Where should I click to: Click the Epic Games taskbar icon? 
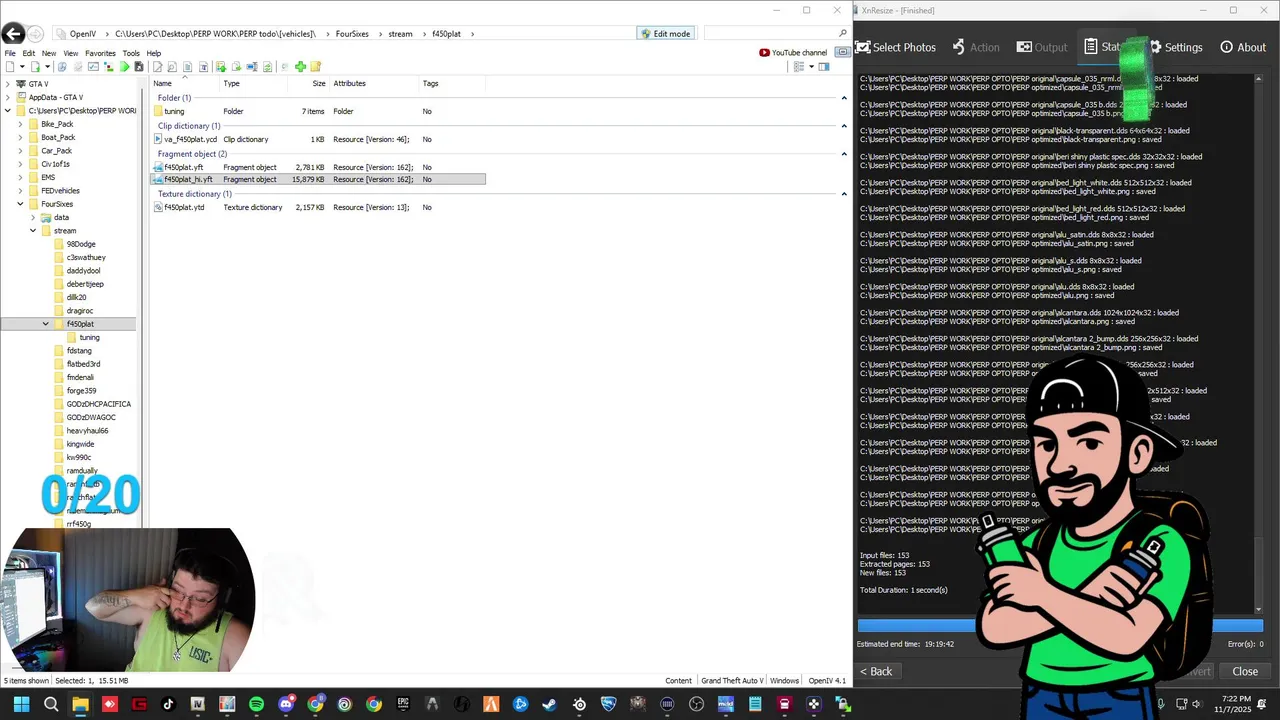pos(403,704)
